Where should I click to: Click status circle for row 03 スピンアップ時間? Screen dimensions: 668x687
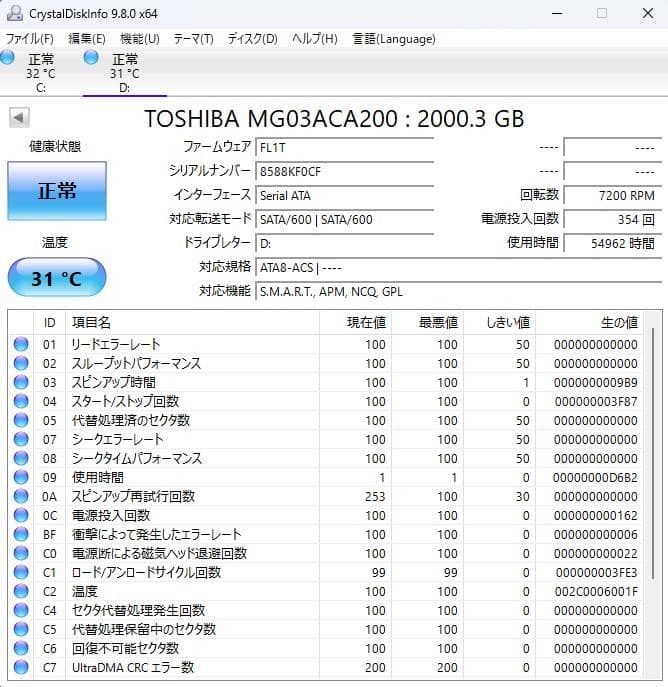(x=21, y=382)
